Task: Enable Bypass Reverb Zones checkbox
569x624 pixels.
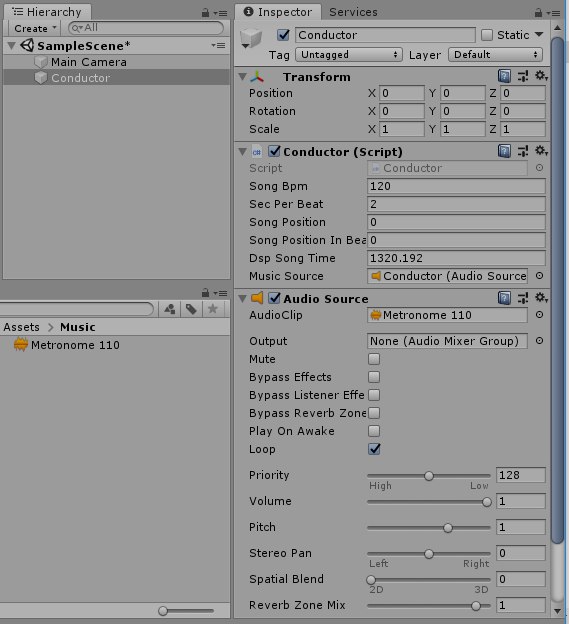Action: [x=374, y=413]
